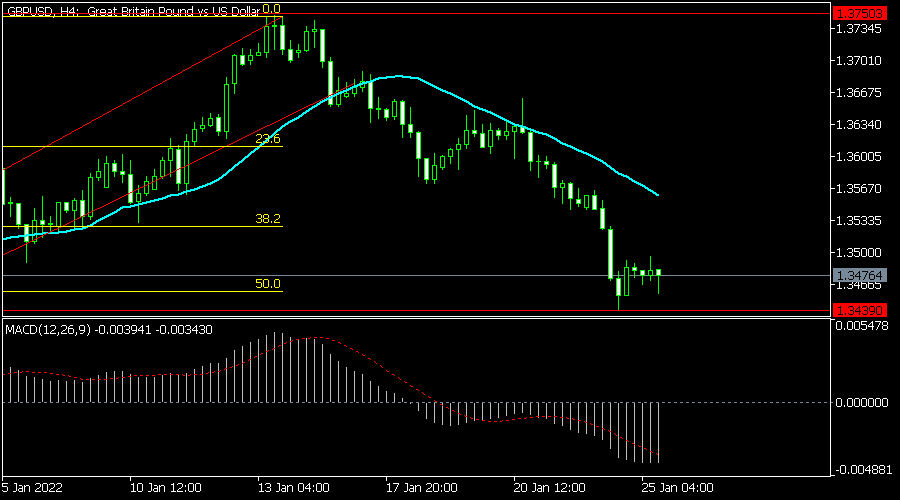Click the current price tag 1.34764
The height and width of the screenshot is (500, 900).
coord(859,276)
